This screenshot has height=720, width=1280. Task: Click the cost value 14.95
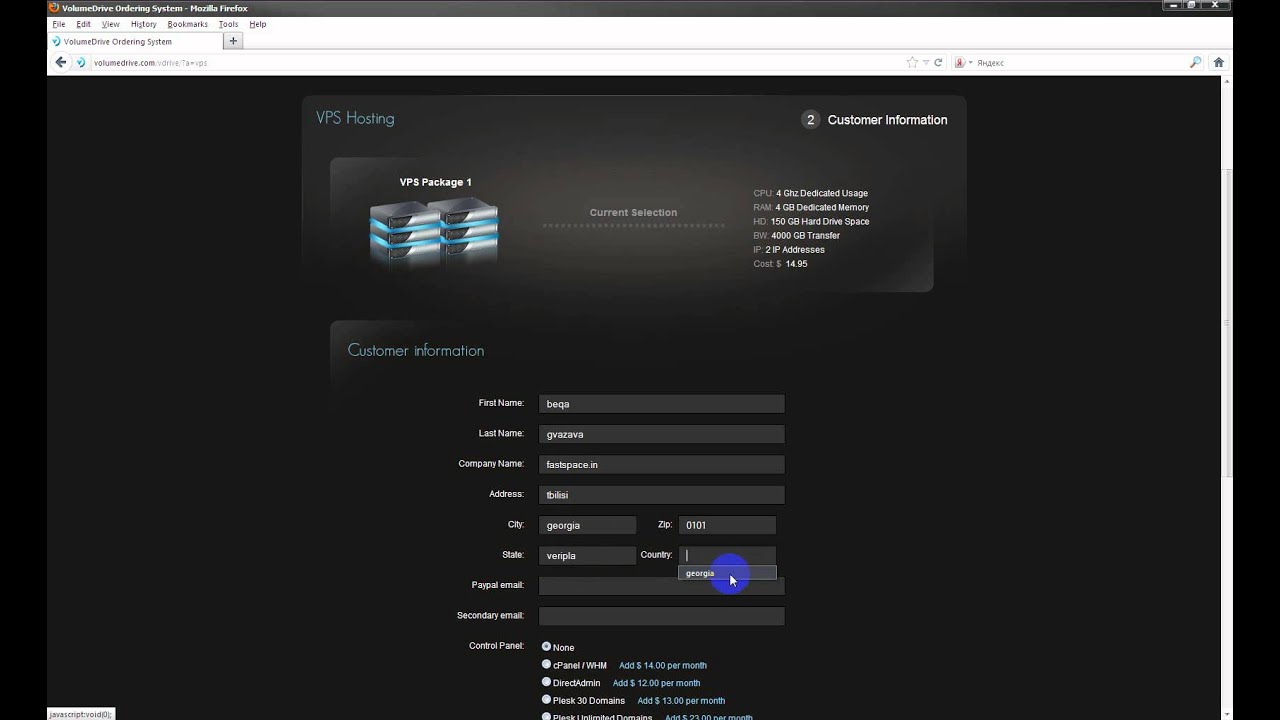click(x=796, y=264)
